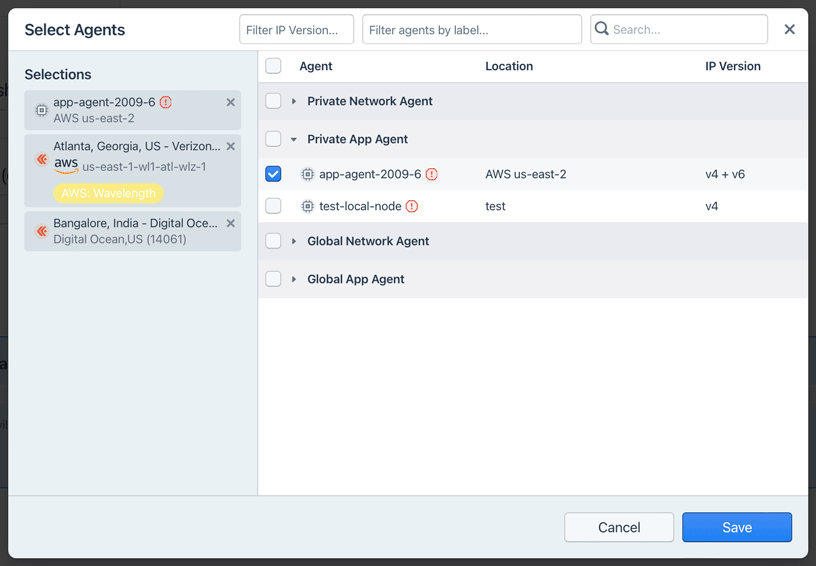Click the Location column header

[x=509, y=66]
